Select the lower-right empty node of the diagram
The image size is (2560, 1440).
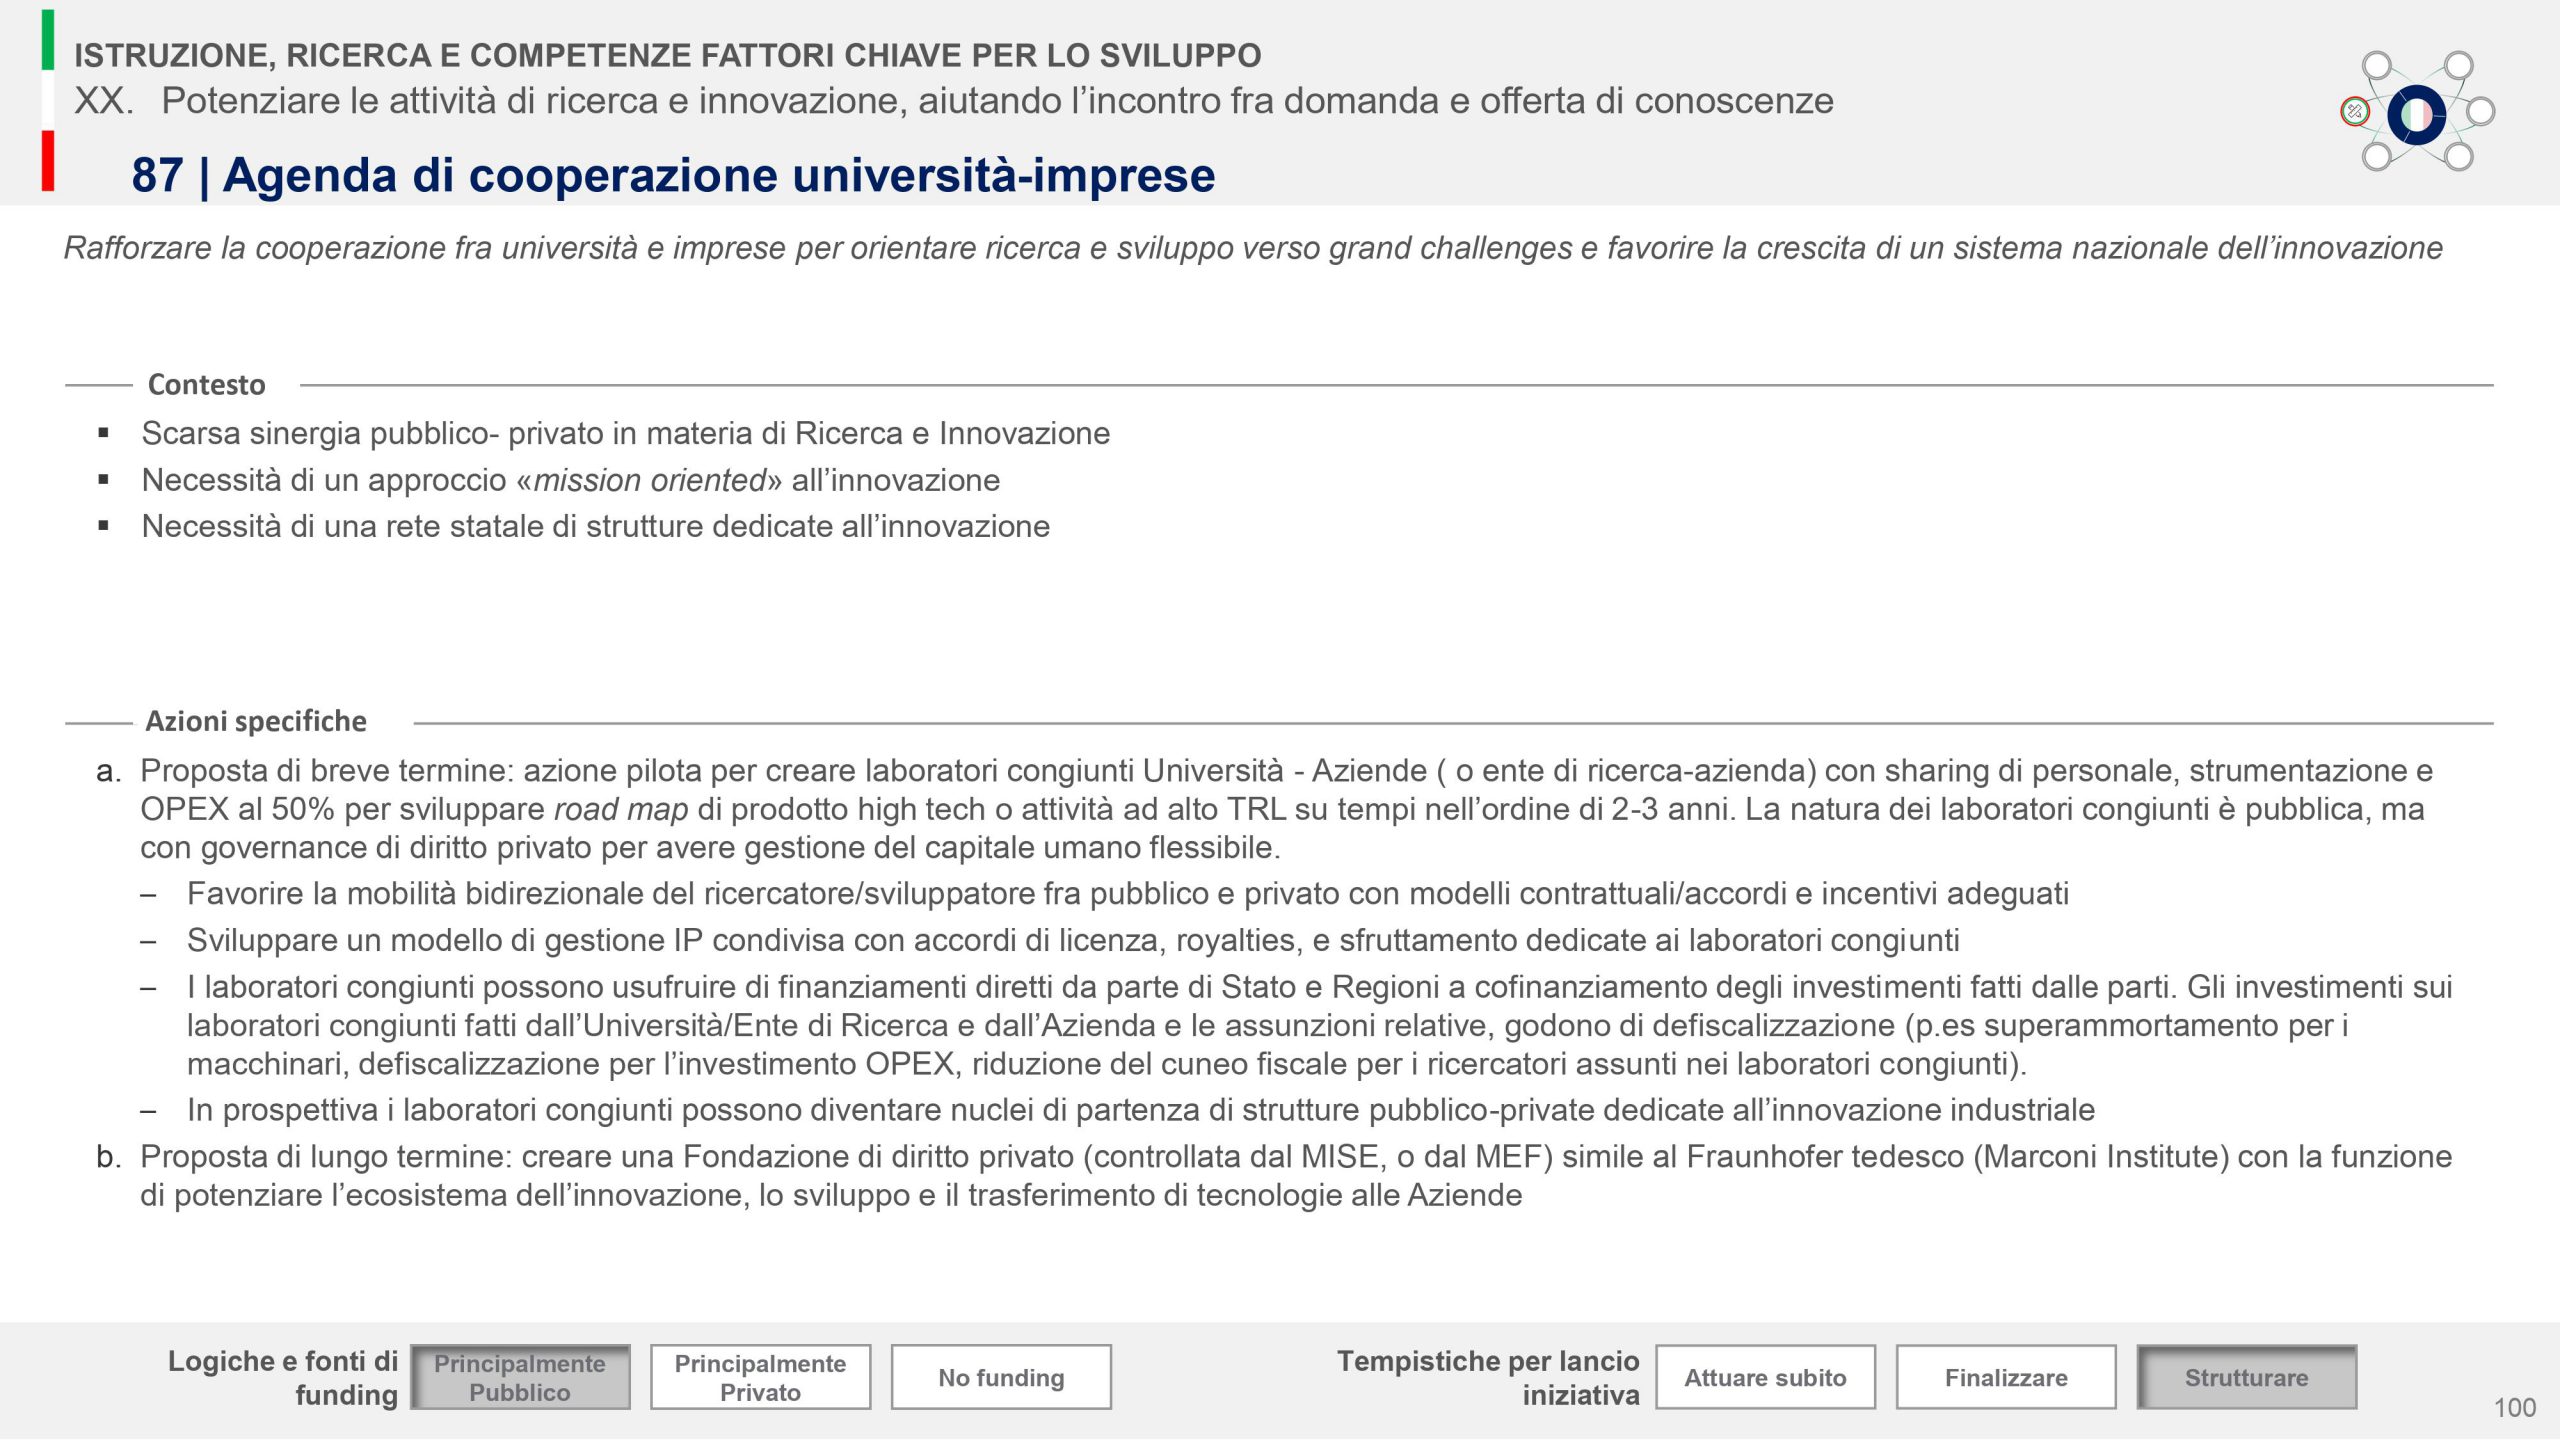click(2458, 156)
